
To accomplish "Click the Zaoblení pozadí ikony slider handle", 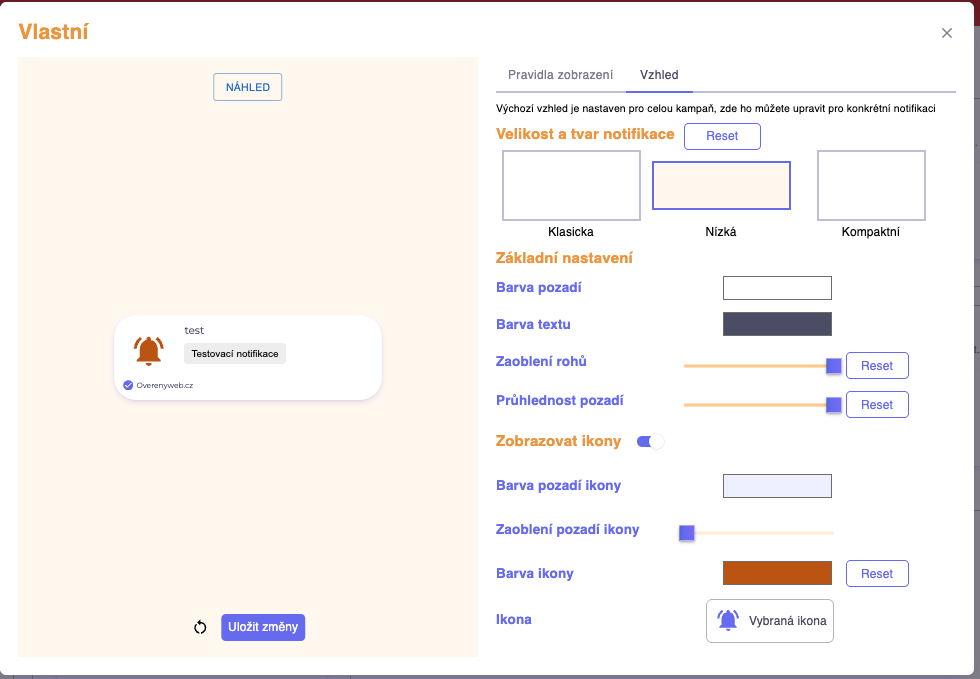I will [687, 533].
